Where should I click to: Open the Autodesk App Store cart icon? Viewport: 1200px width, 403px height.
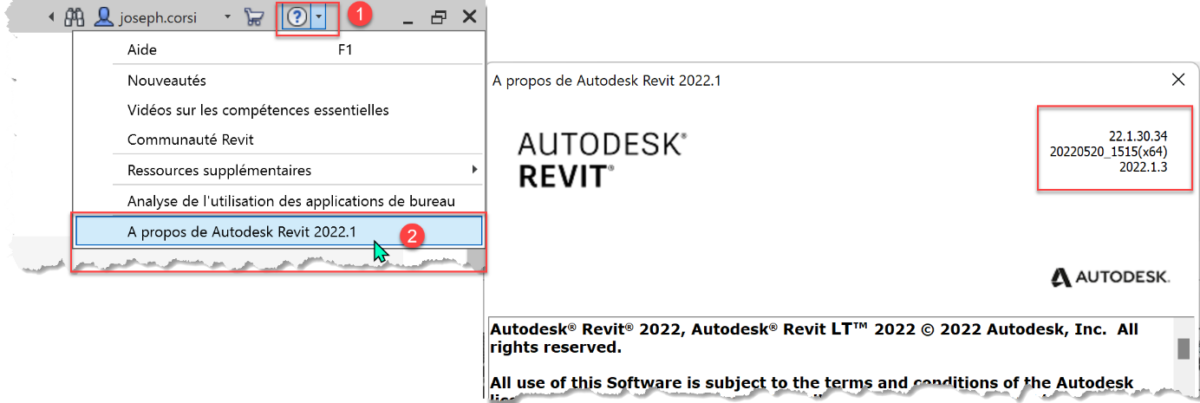255,17
